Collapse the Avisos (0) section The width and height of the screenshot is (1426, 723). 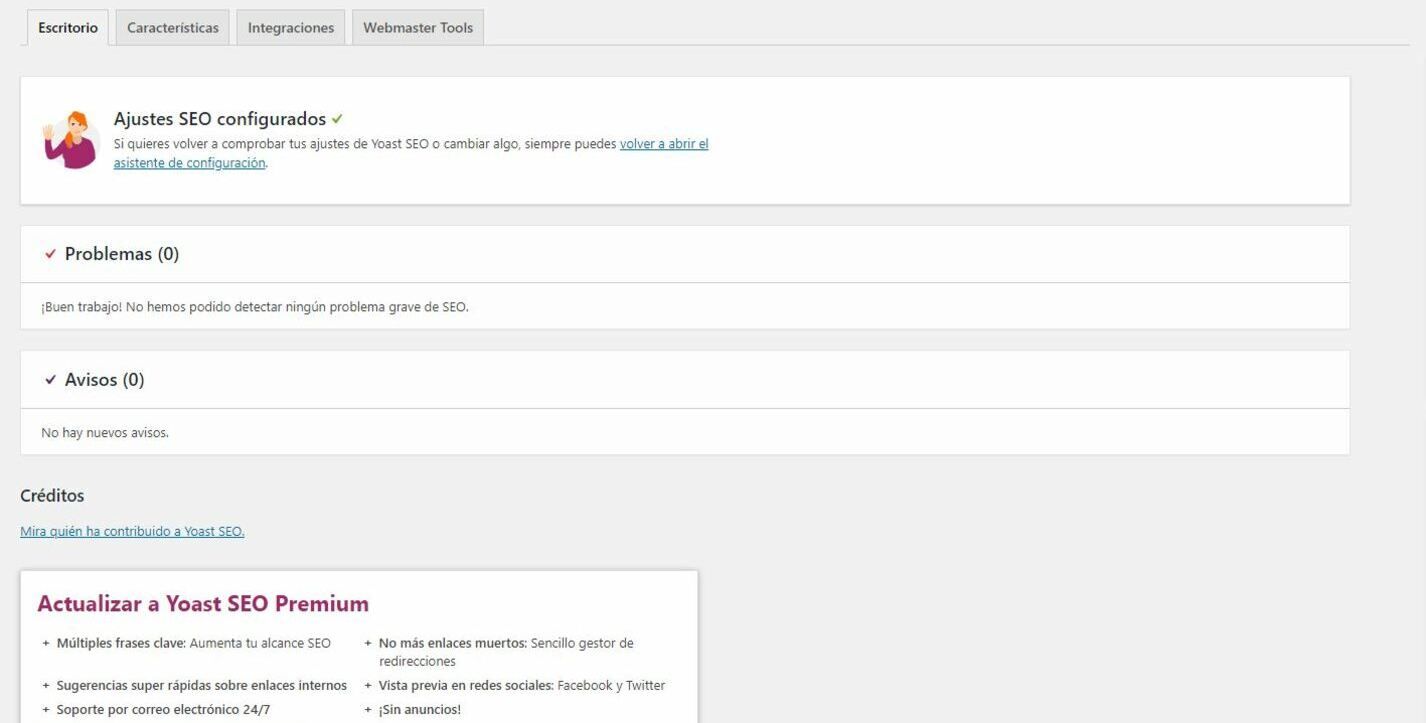coord(685,380)
